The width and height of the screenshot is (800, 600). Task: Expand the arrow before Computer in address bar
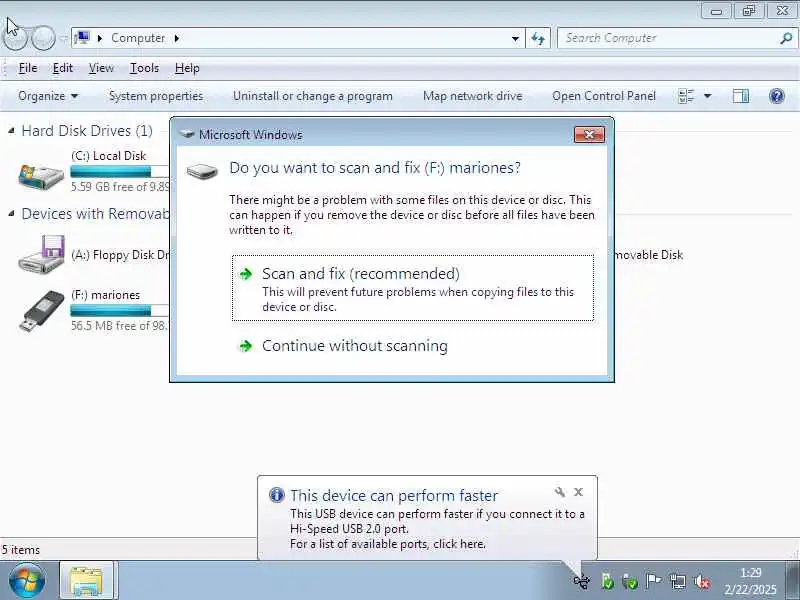100,38
